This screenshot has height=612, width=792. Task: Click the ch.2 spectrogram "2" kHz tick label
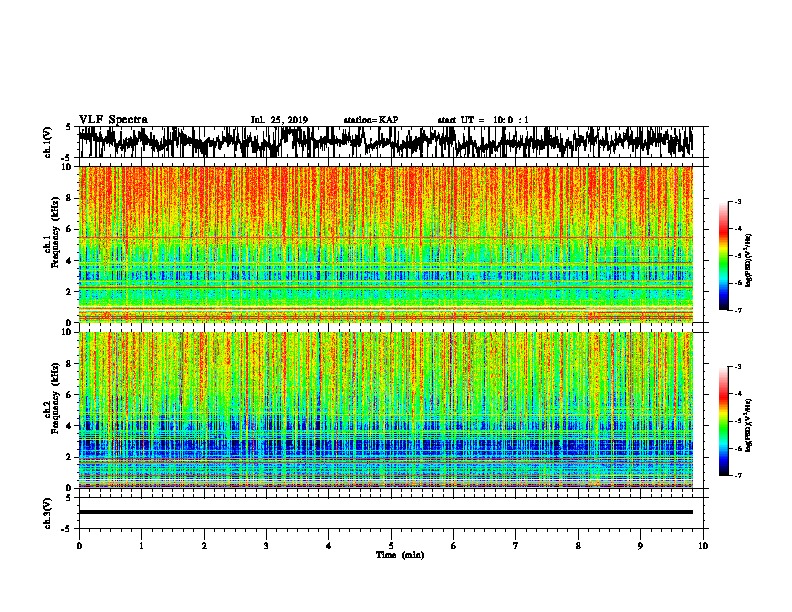click(x=70, y=457)
